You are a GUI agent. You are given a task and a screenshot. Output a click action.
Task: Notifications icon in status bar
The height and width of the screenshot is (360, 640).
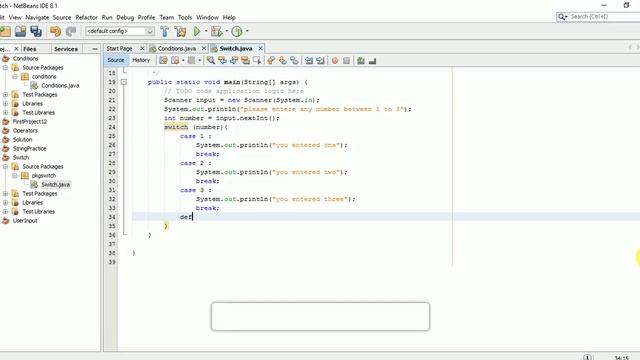[587, 357]
